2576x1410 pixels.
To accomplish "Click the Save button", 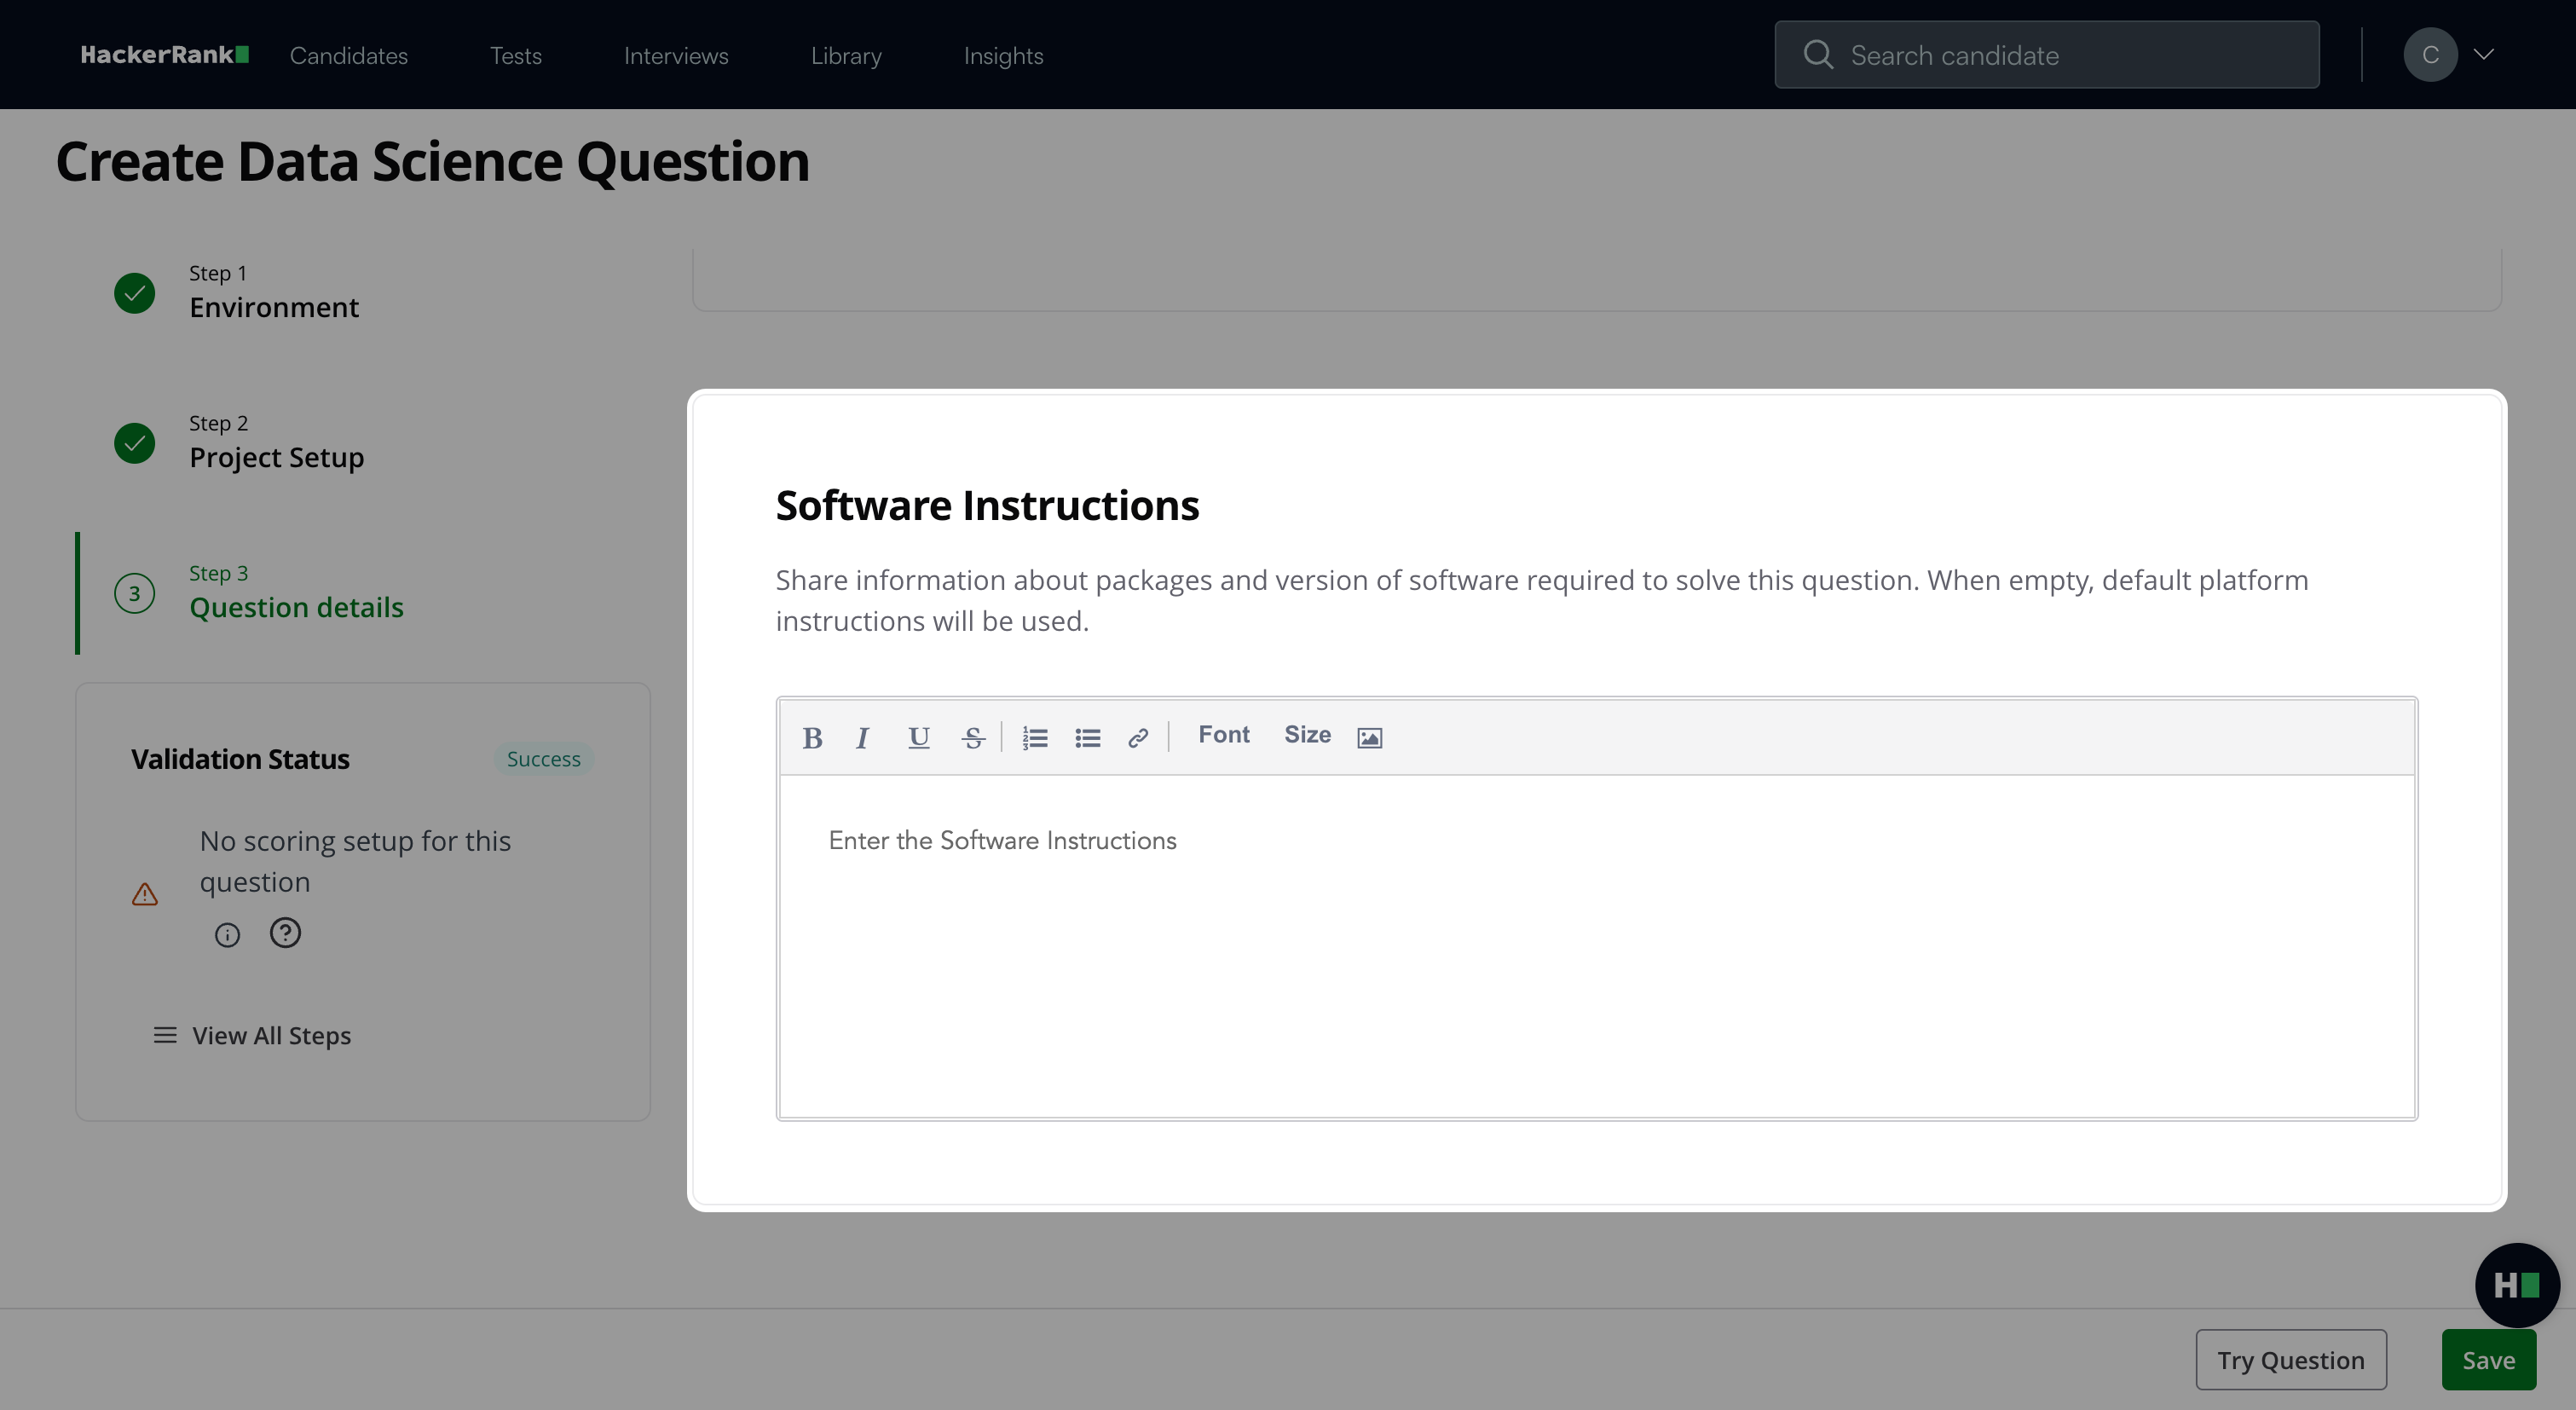I will pyautogui.click(x=2488, y=1360).
